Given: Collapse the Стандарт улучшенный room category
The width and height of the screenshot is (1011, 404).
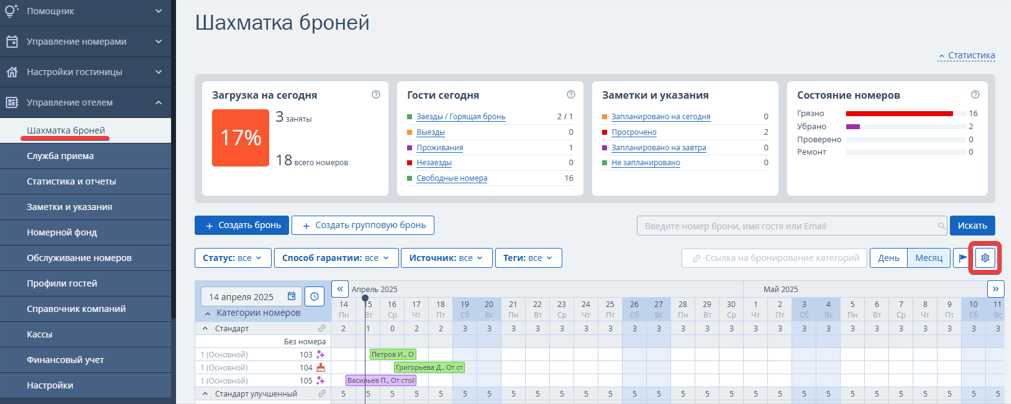Looking at the screenshot, I should tap(205, 394).
